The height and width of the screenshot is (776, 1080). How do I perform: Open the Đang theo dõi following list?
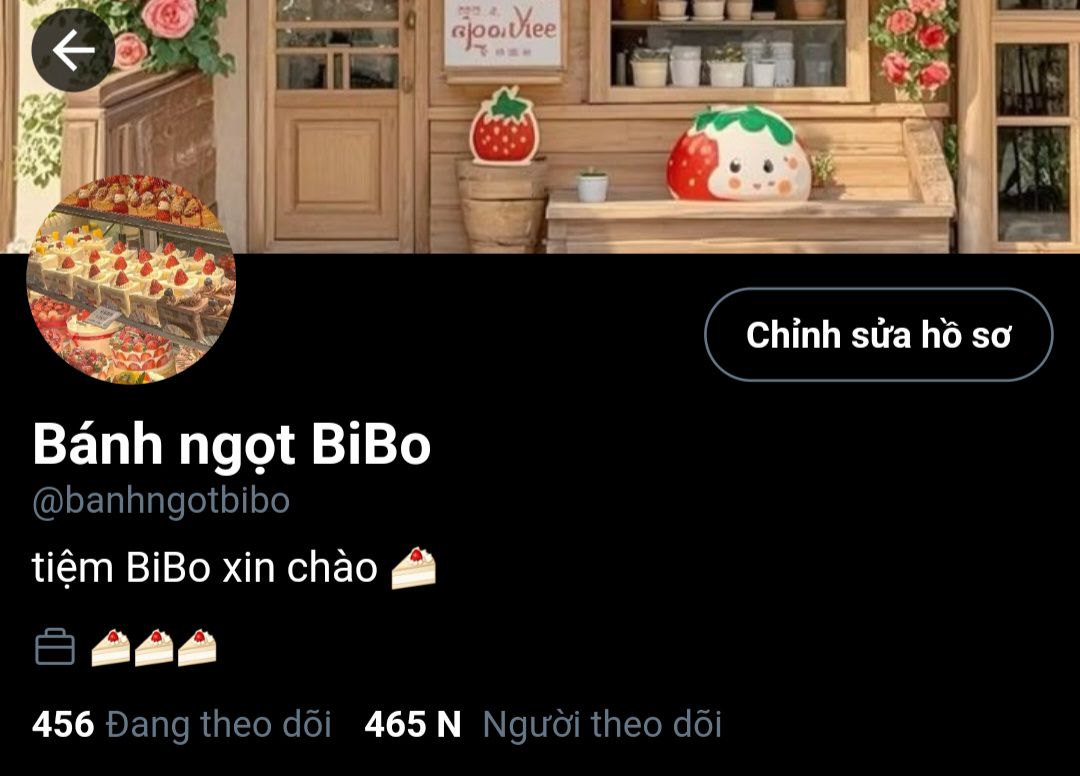(219, 725)
